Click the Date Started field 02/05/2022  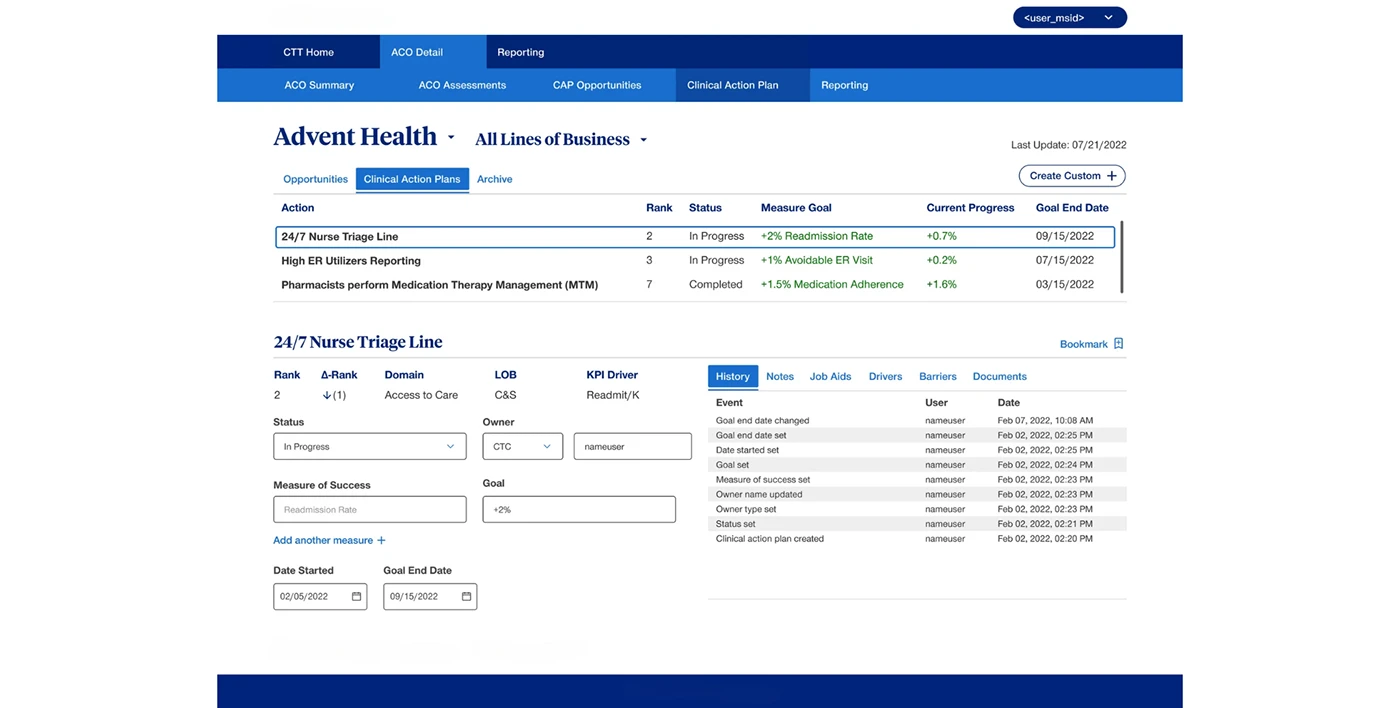pos(320,597)
